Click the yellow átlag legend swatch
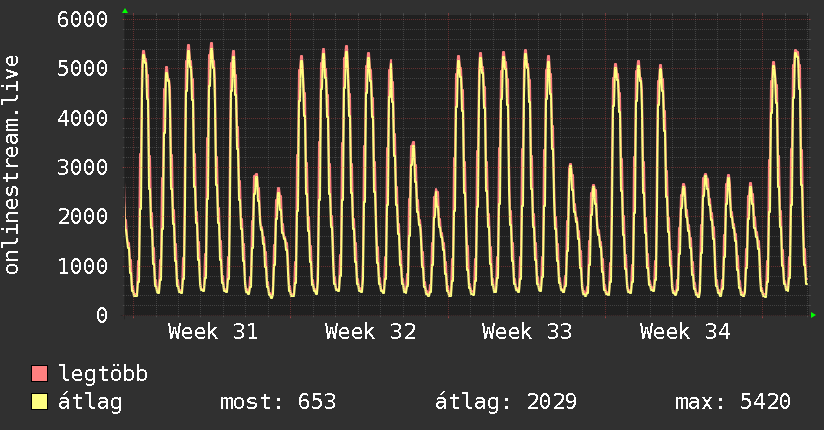The width and height of the screenshot is (824, 430). (x=39, y=402)
